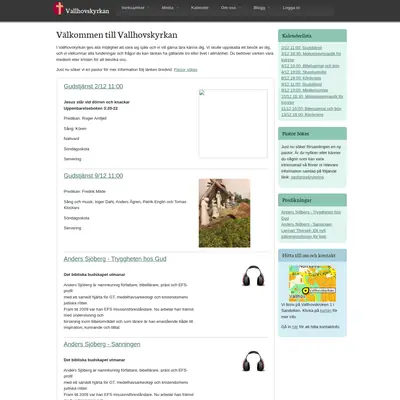Viewport: 400px width, 400px height.
Task: Click the Predikningar panel heading
Action: pyautogui.click(x=312, y=200)
